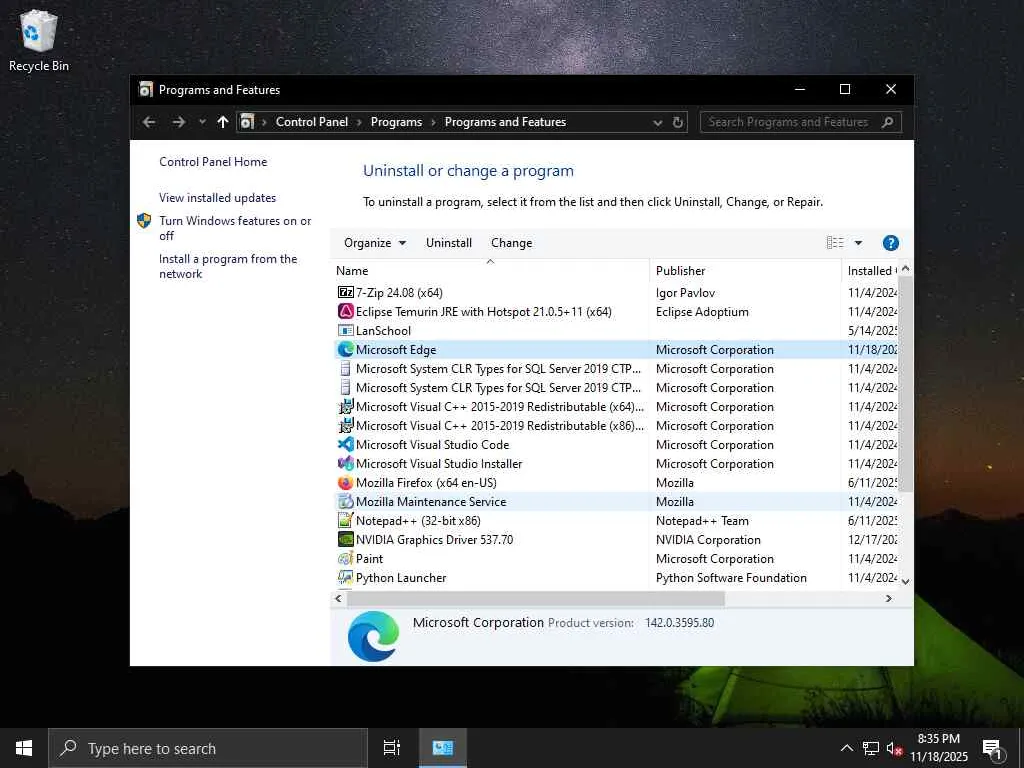
Task: Click the taskbar clock showing 8:35 PM
Action: (938, 748)
